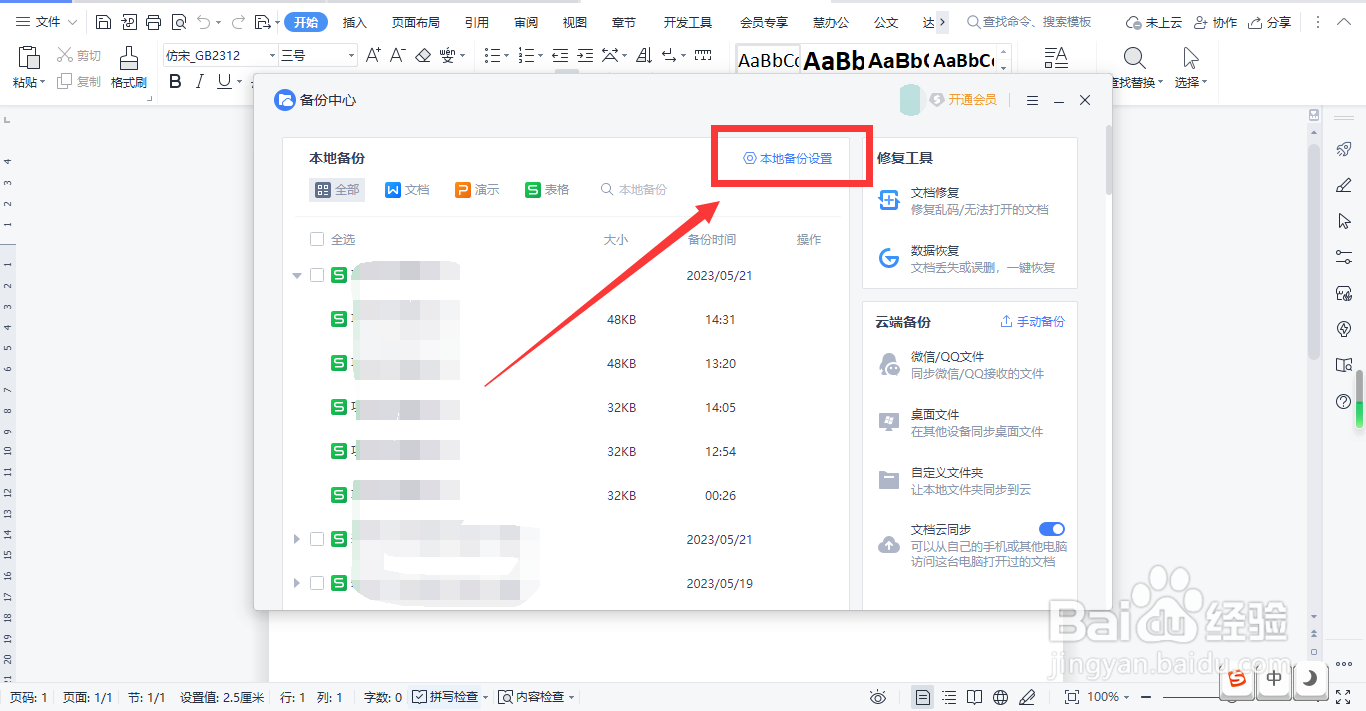Screen dimensions: 1366x711
Task: Switch to the 插入 ribbon tab
Action: (x=354, y=21)
